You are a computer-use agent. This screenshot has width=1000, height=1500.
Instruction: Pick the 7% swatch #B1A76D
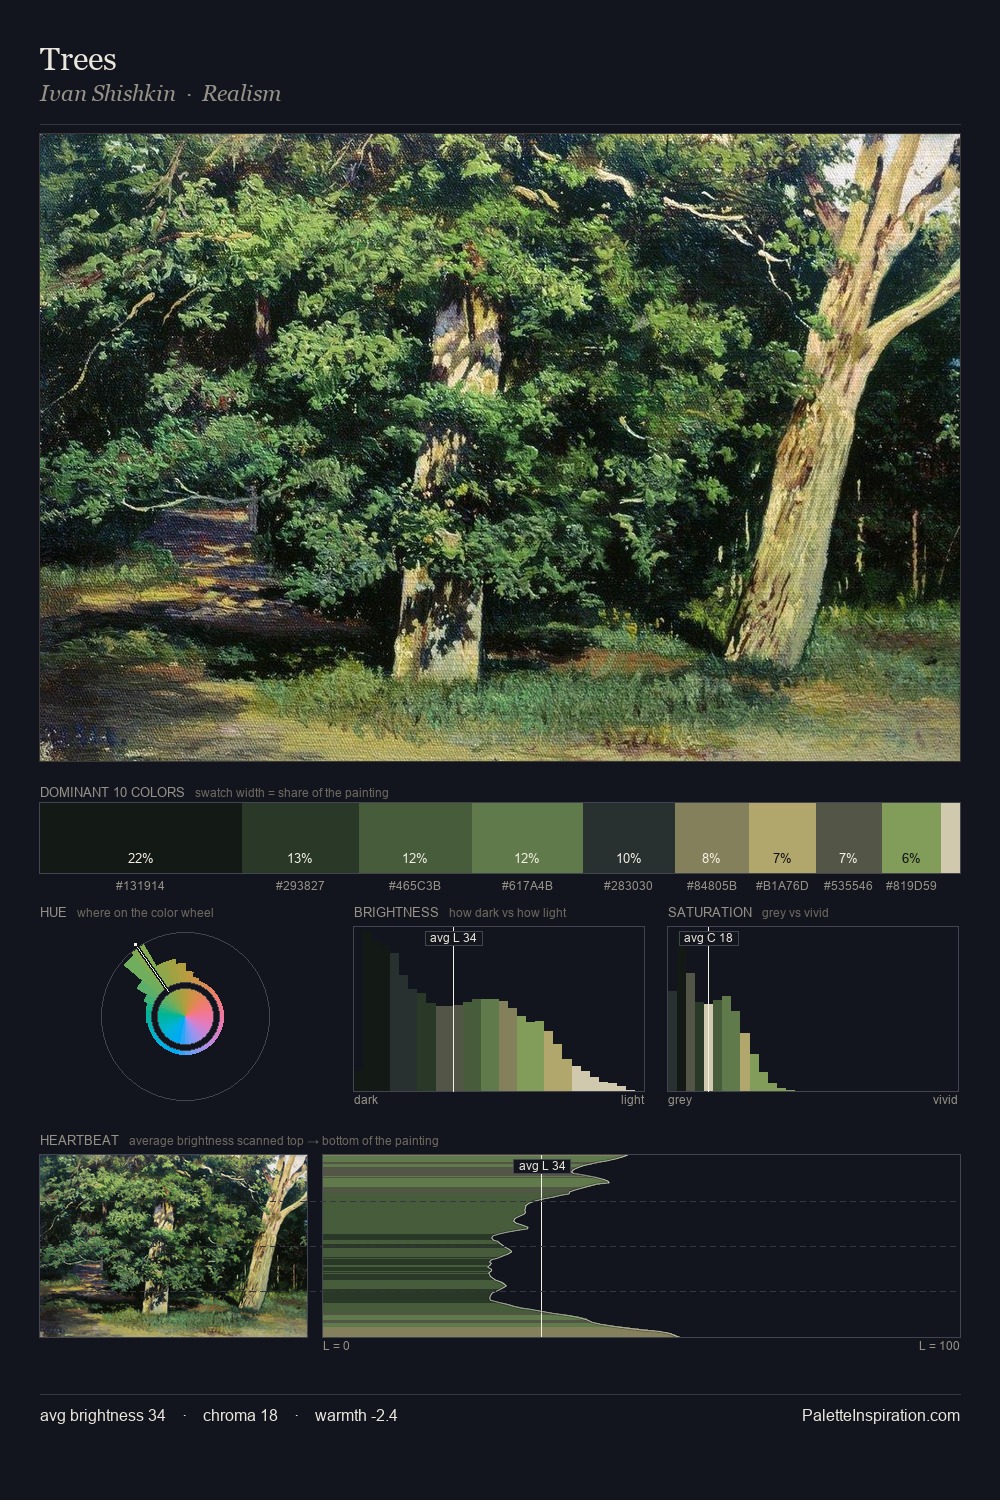coord(782,838)
